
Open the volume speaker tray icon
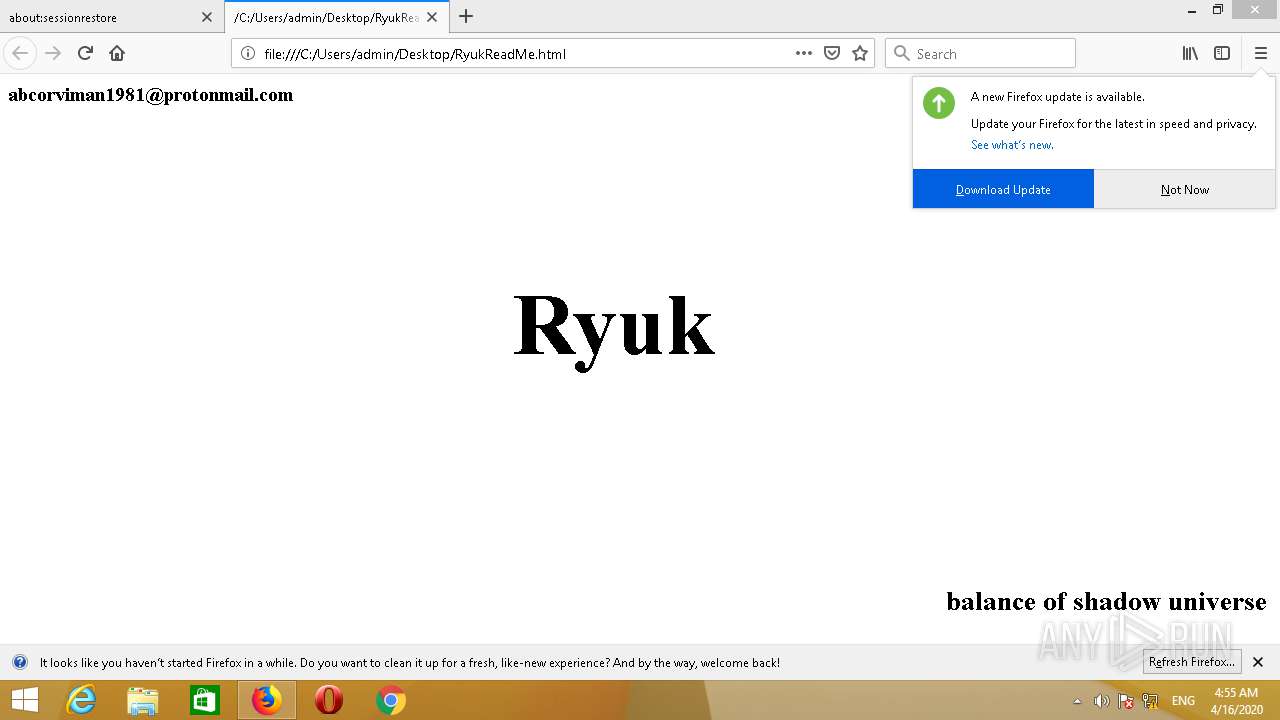pos(1101,701)
